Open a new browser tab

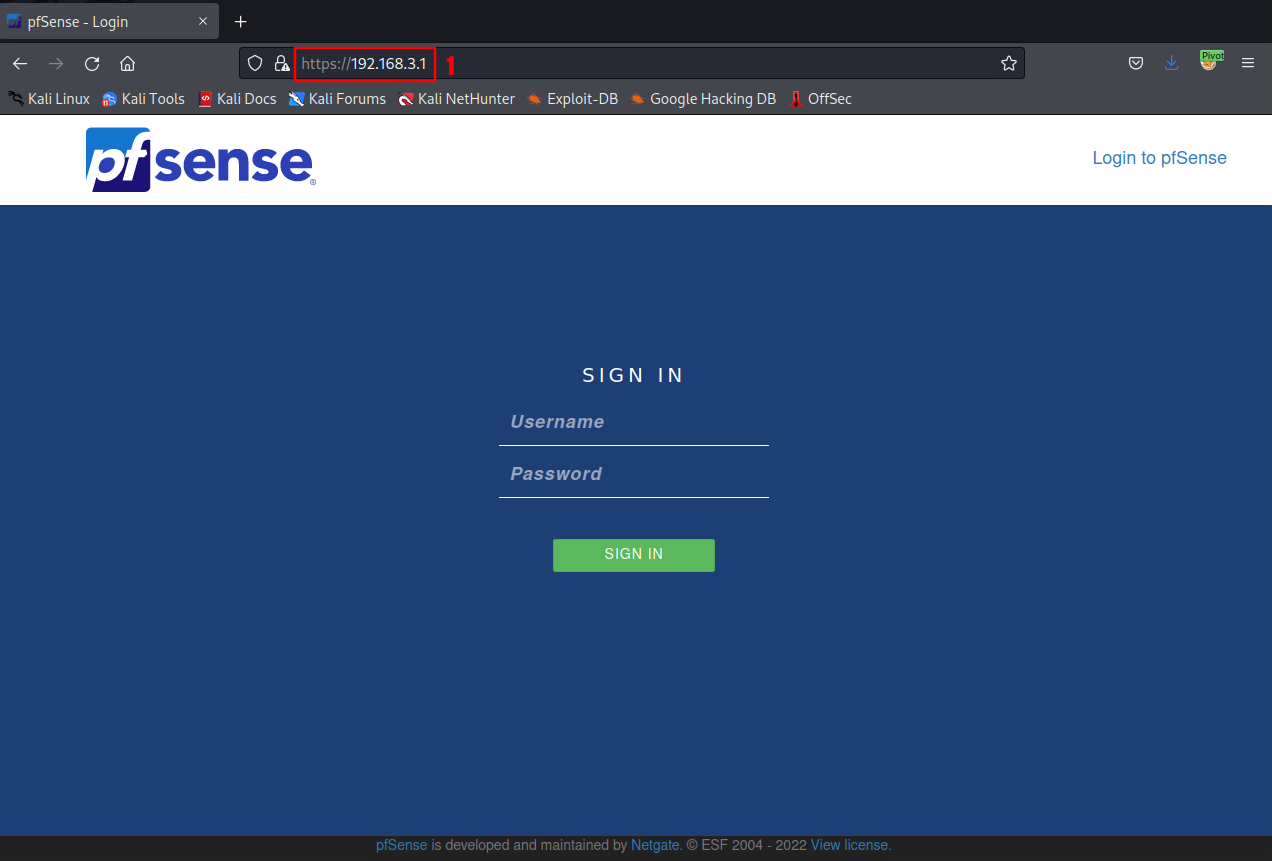[x=240, y=22]
